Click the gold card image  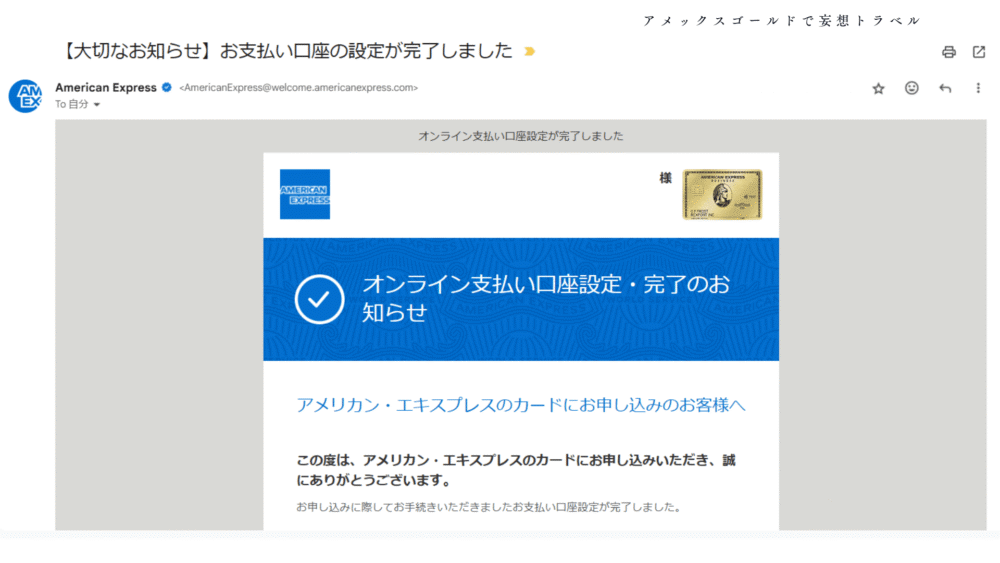click(x=722, y=194)
